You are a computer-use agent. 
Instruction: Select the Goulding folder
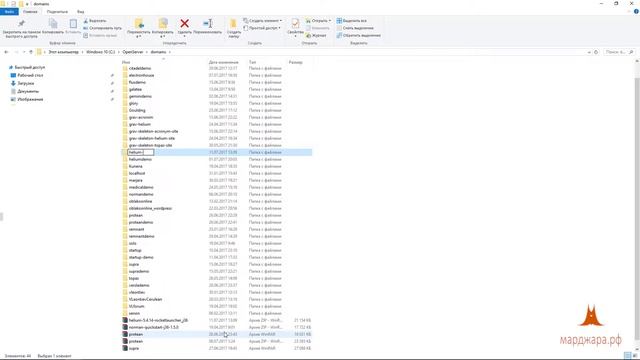coord(137,110)
